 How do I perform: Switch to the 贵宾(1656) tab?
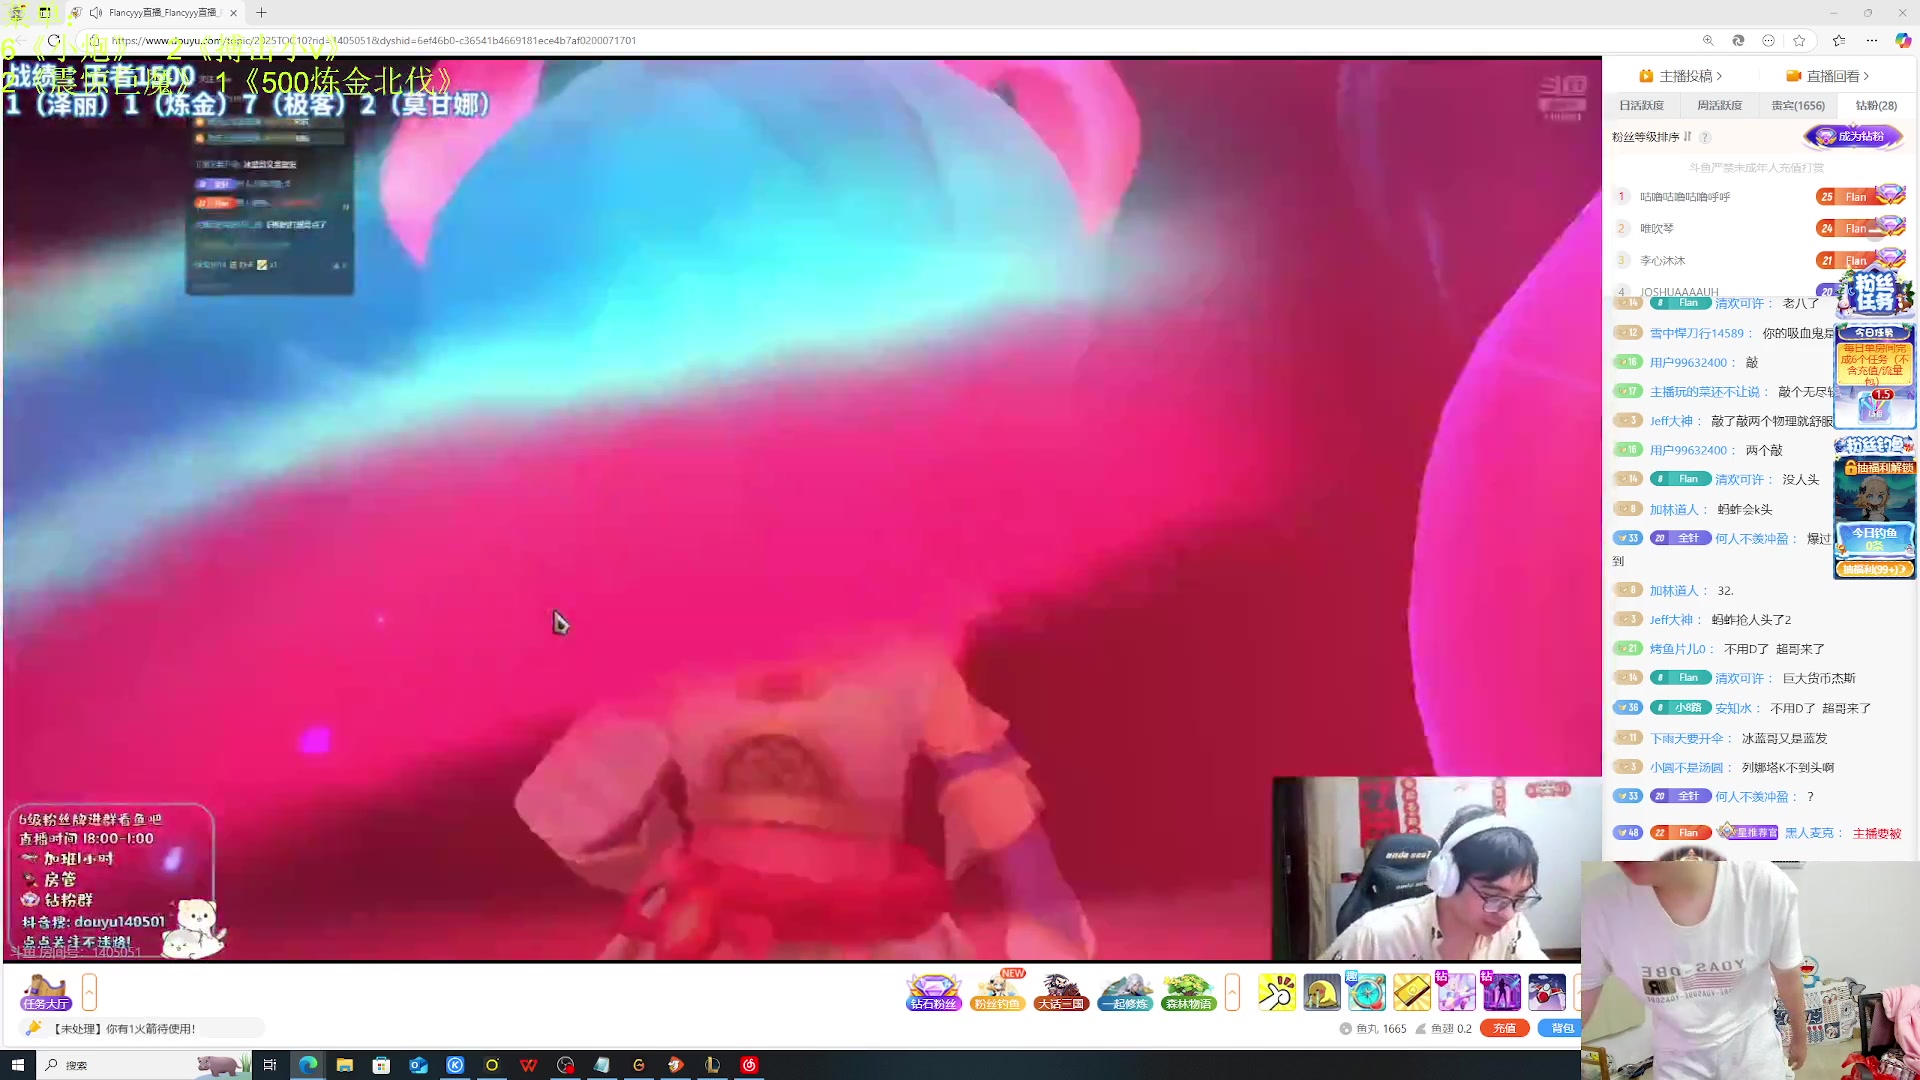click(x=1798, y=105)
